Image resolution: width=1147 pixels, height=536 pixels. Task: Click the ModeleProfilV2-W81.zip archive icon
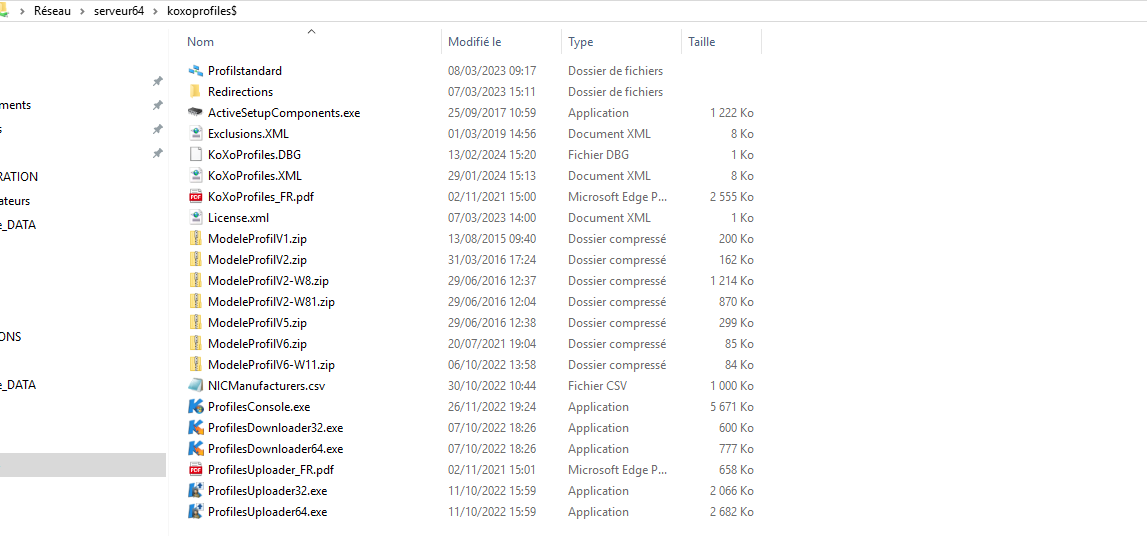195,301
